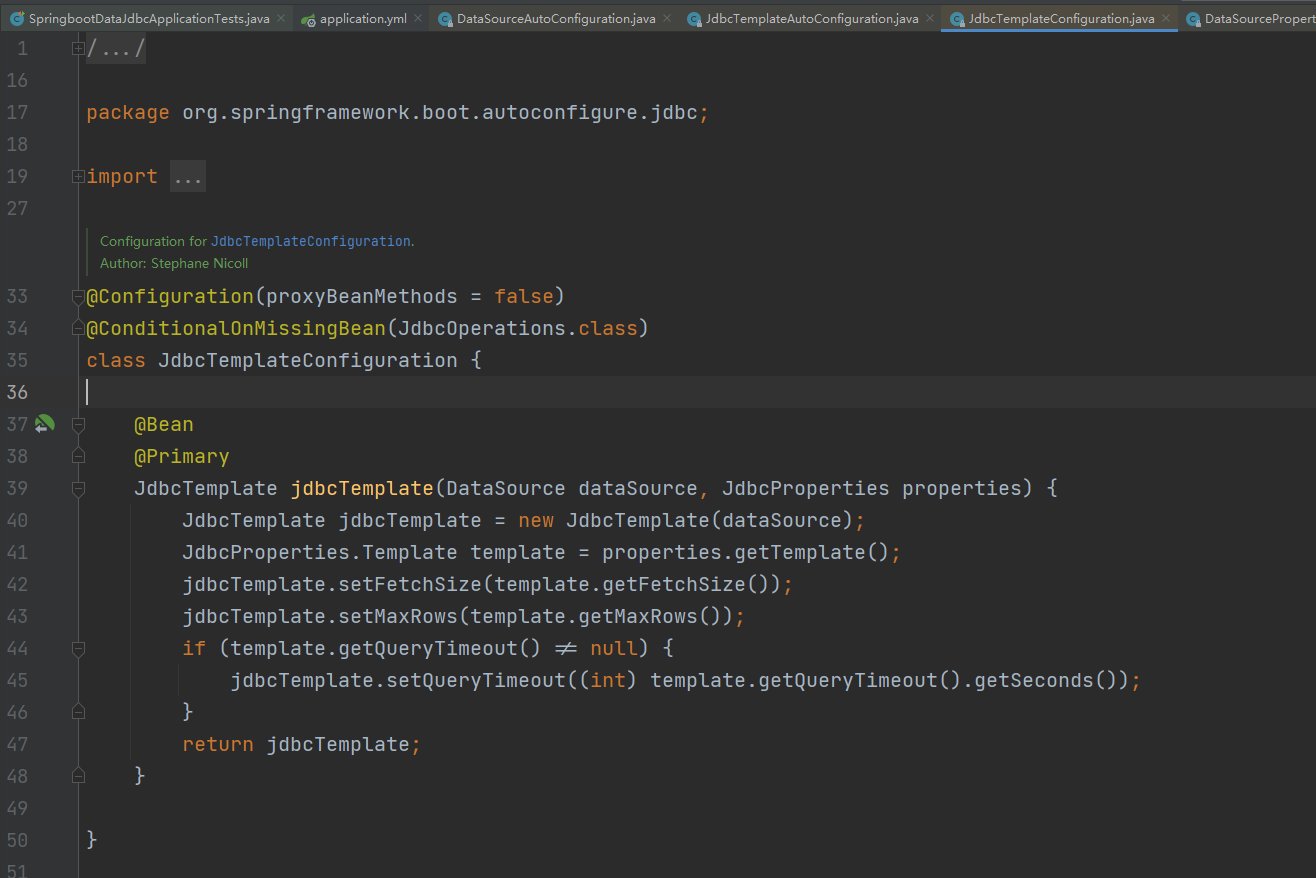Expand the folded imports on line 19

78,176
